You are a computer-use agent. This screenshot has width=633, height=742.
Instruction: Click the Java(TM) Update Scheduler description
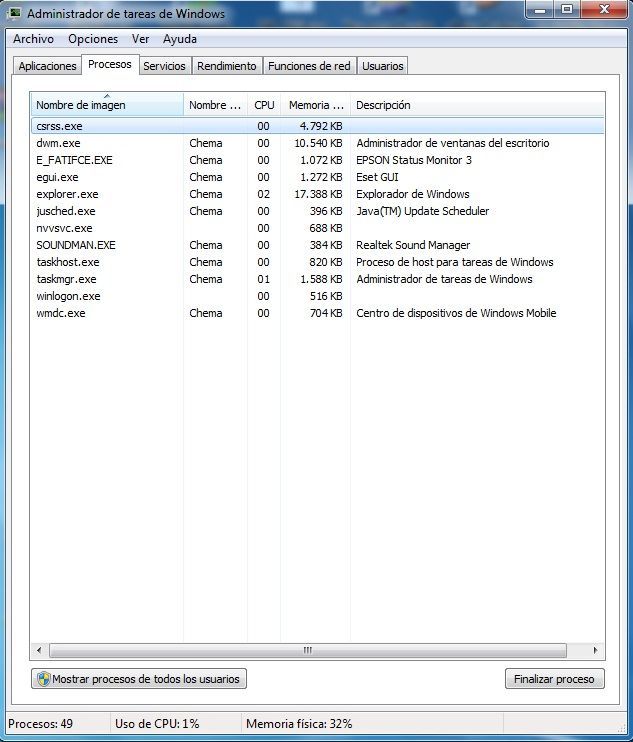(422, 211)
